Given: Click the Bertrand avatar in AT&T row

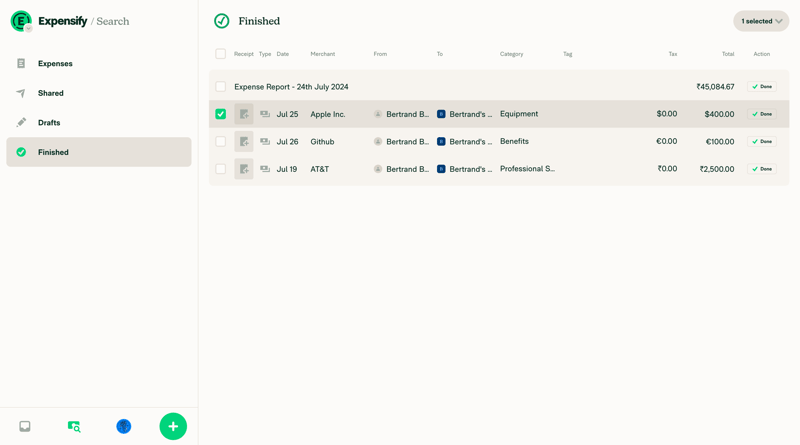Looking at the screenshot, I should 378,169.
